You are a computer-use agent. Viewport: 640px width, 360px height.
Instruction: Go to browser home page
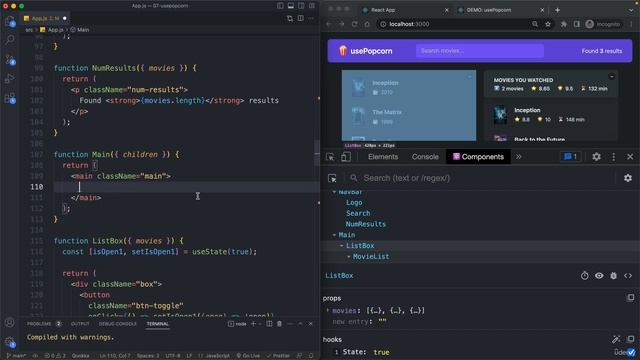coord(367,24)
